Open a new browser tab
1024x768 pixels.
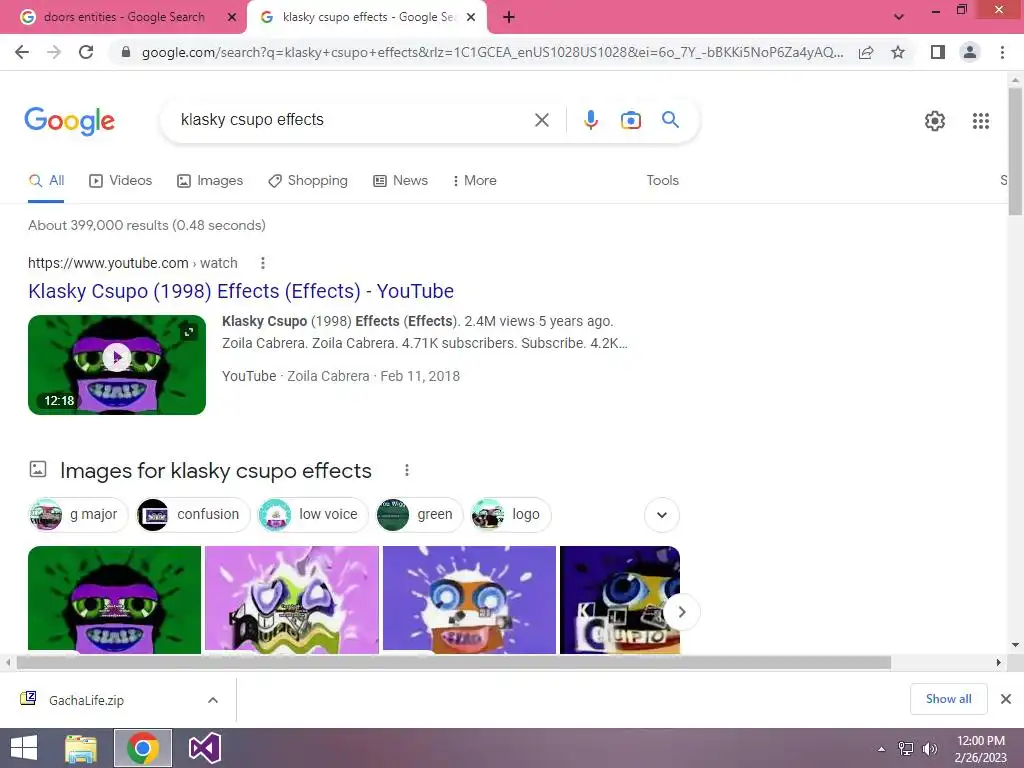click(x=509, y=17)
